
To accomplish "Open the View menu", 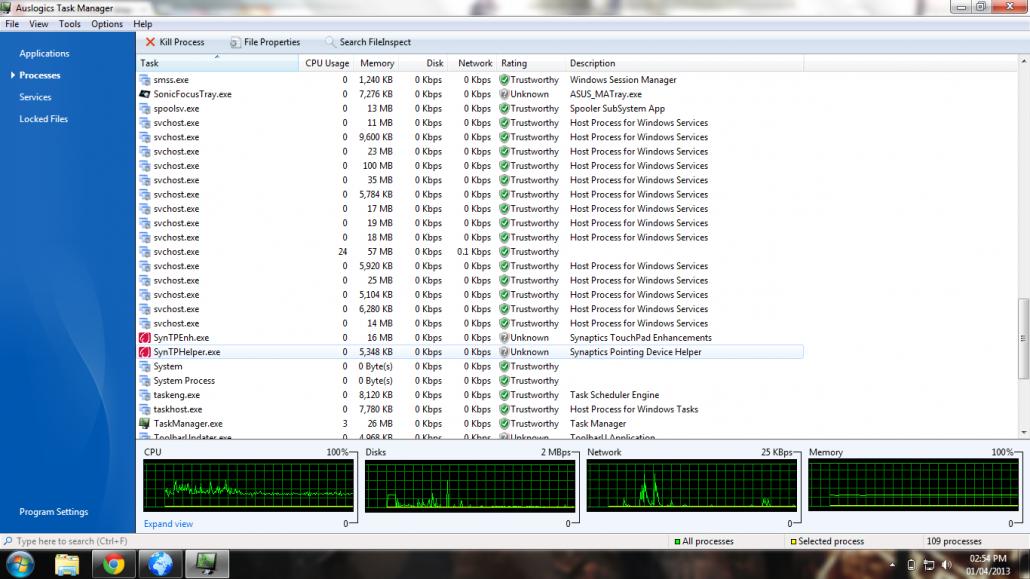I will (x=39, y=24).
